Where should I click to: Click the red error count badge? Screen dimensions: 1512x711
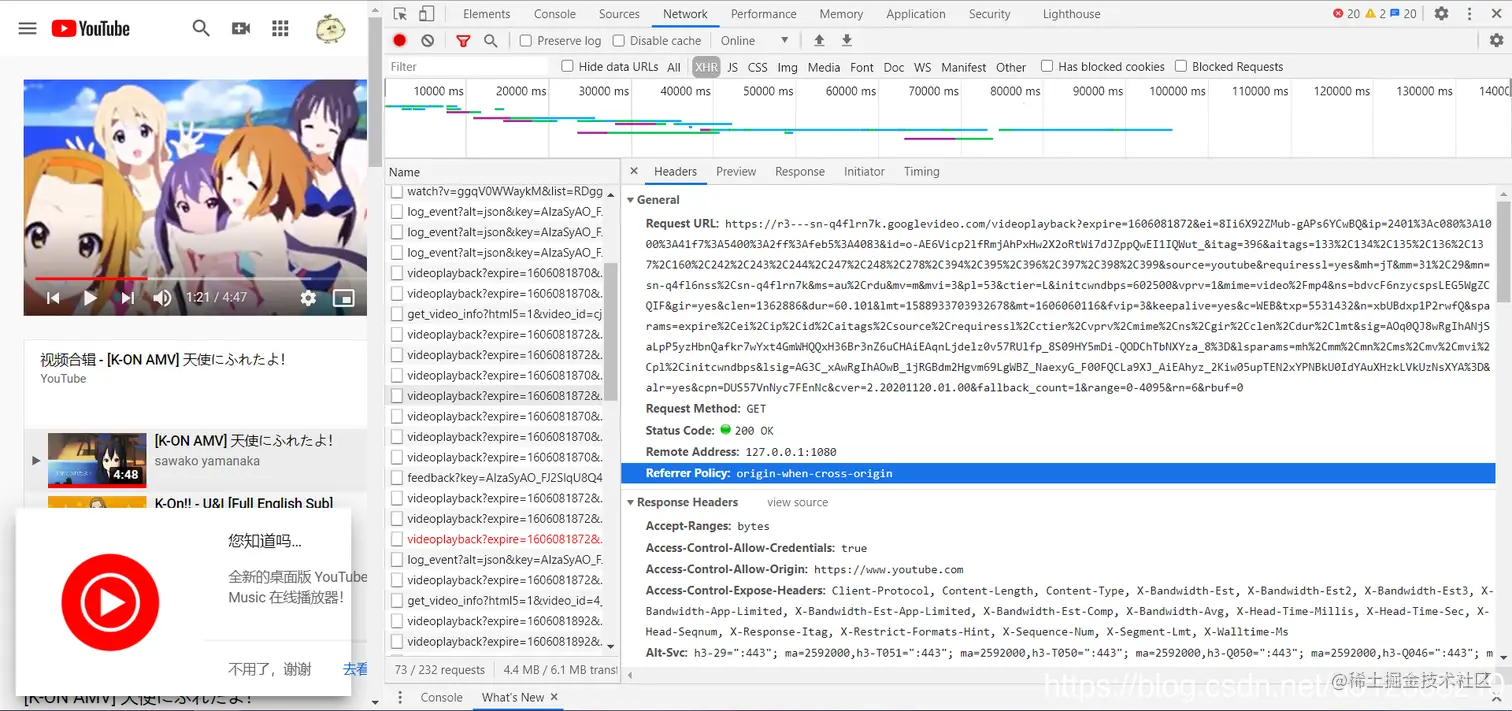[1347, 14]
